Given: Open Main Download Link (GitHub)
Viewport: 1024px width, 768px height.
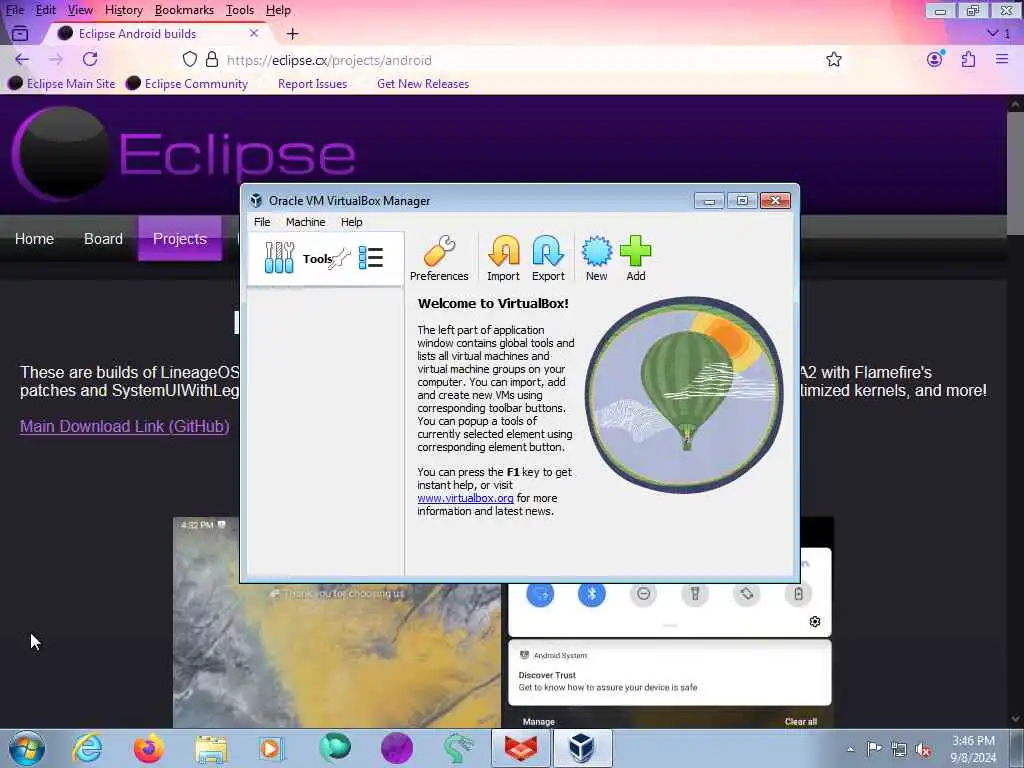Looking at the screenshot, I should pyautogui.click(x=125, y=426).
